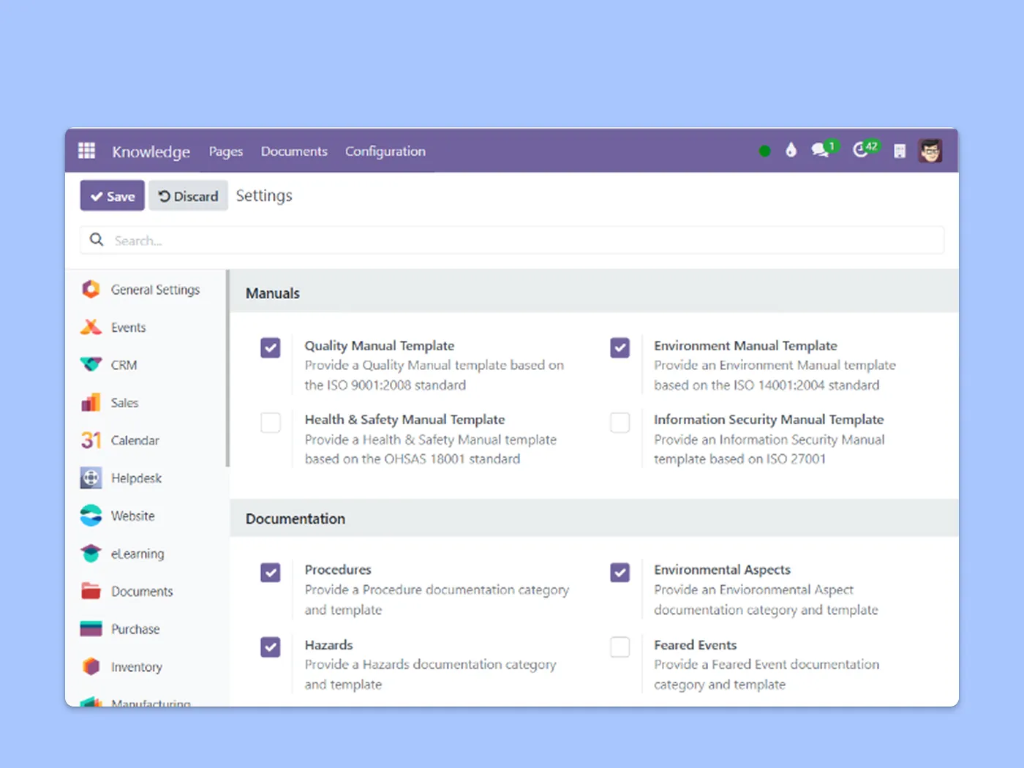Open the activities clock icon with 42 badge
1024x768 pixels.
861,151
